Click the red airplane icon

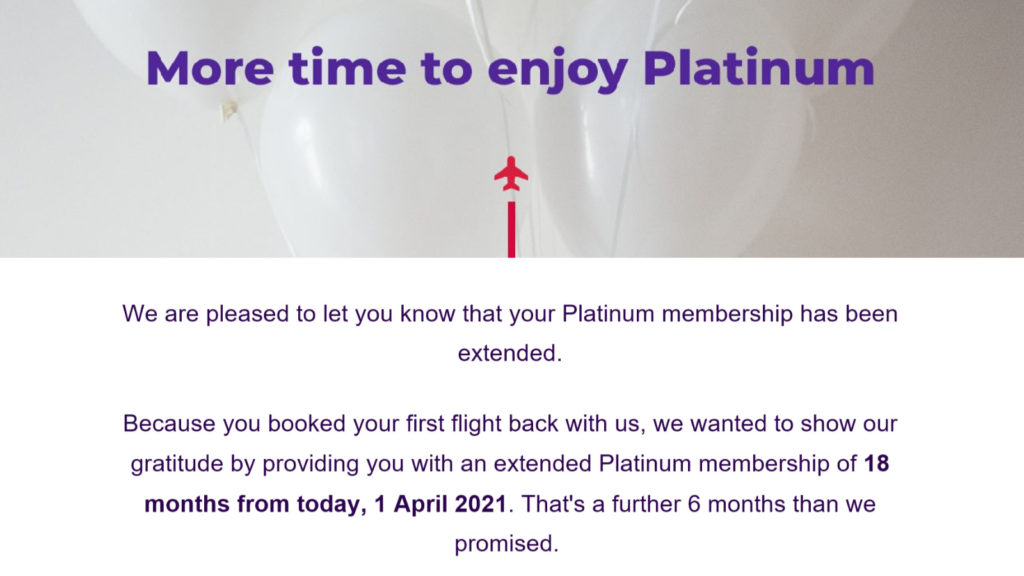pos(511,174)
